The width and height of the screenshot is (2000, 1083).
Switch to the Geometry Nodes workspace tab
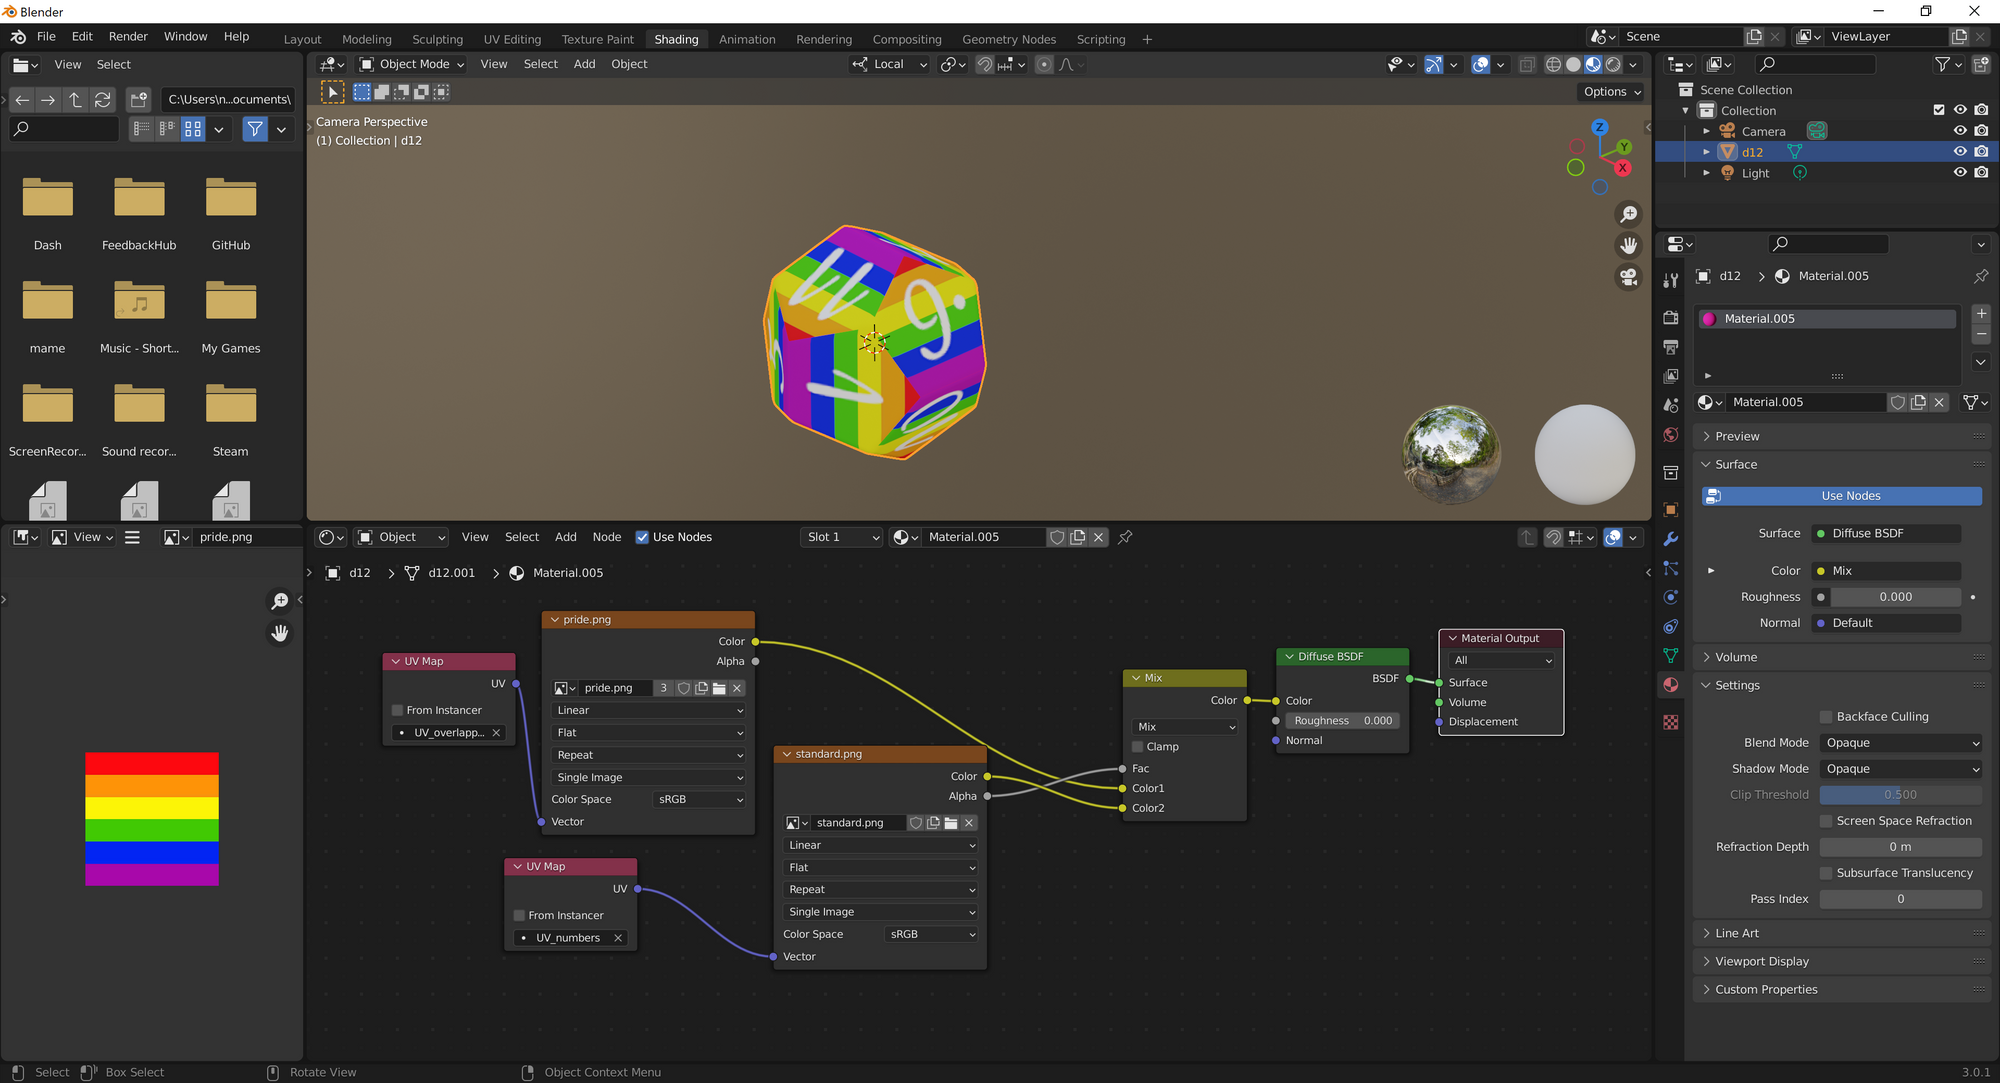[x=1009, y=39]
